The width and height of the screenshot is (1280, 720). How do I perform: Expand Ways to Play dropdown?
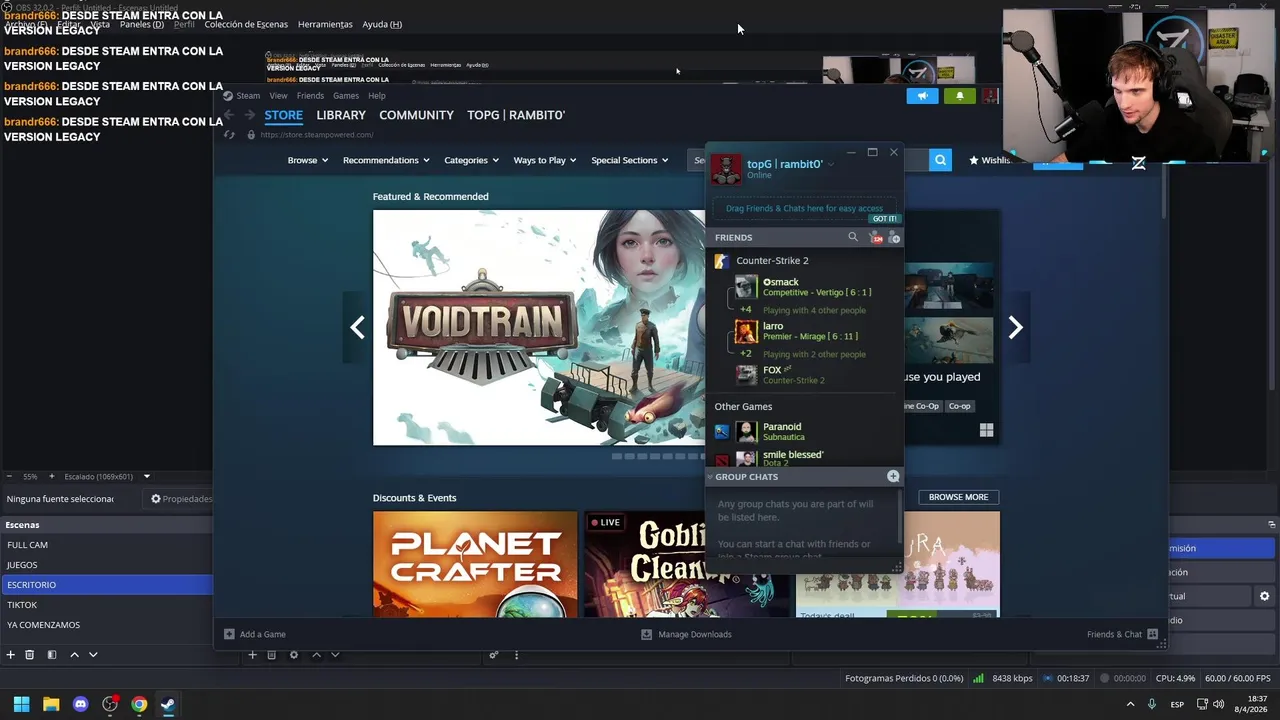[x=545, y=160]
